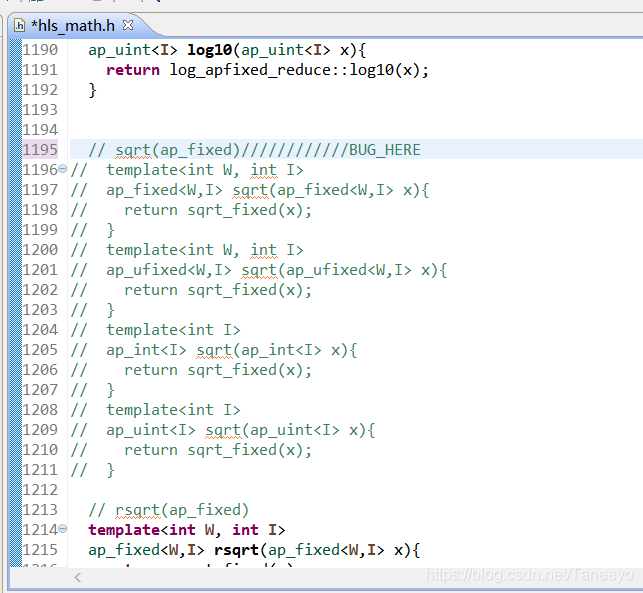643x593 pixels.
Task: Click 'ap_int<I> sqrt(ap_int<I> x){' line 1205
Action: pyautogui.click(x=232, y=350)
